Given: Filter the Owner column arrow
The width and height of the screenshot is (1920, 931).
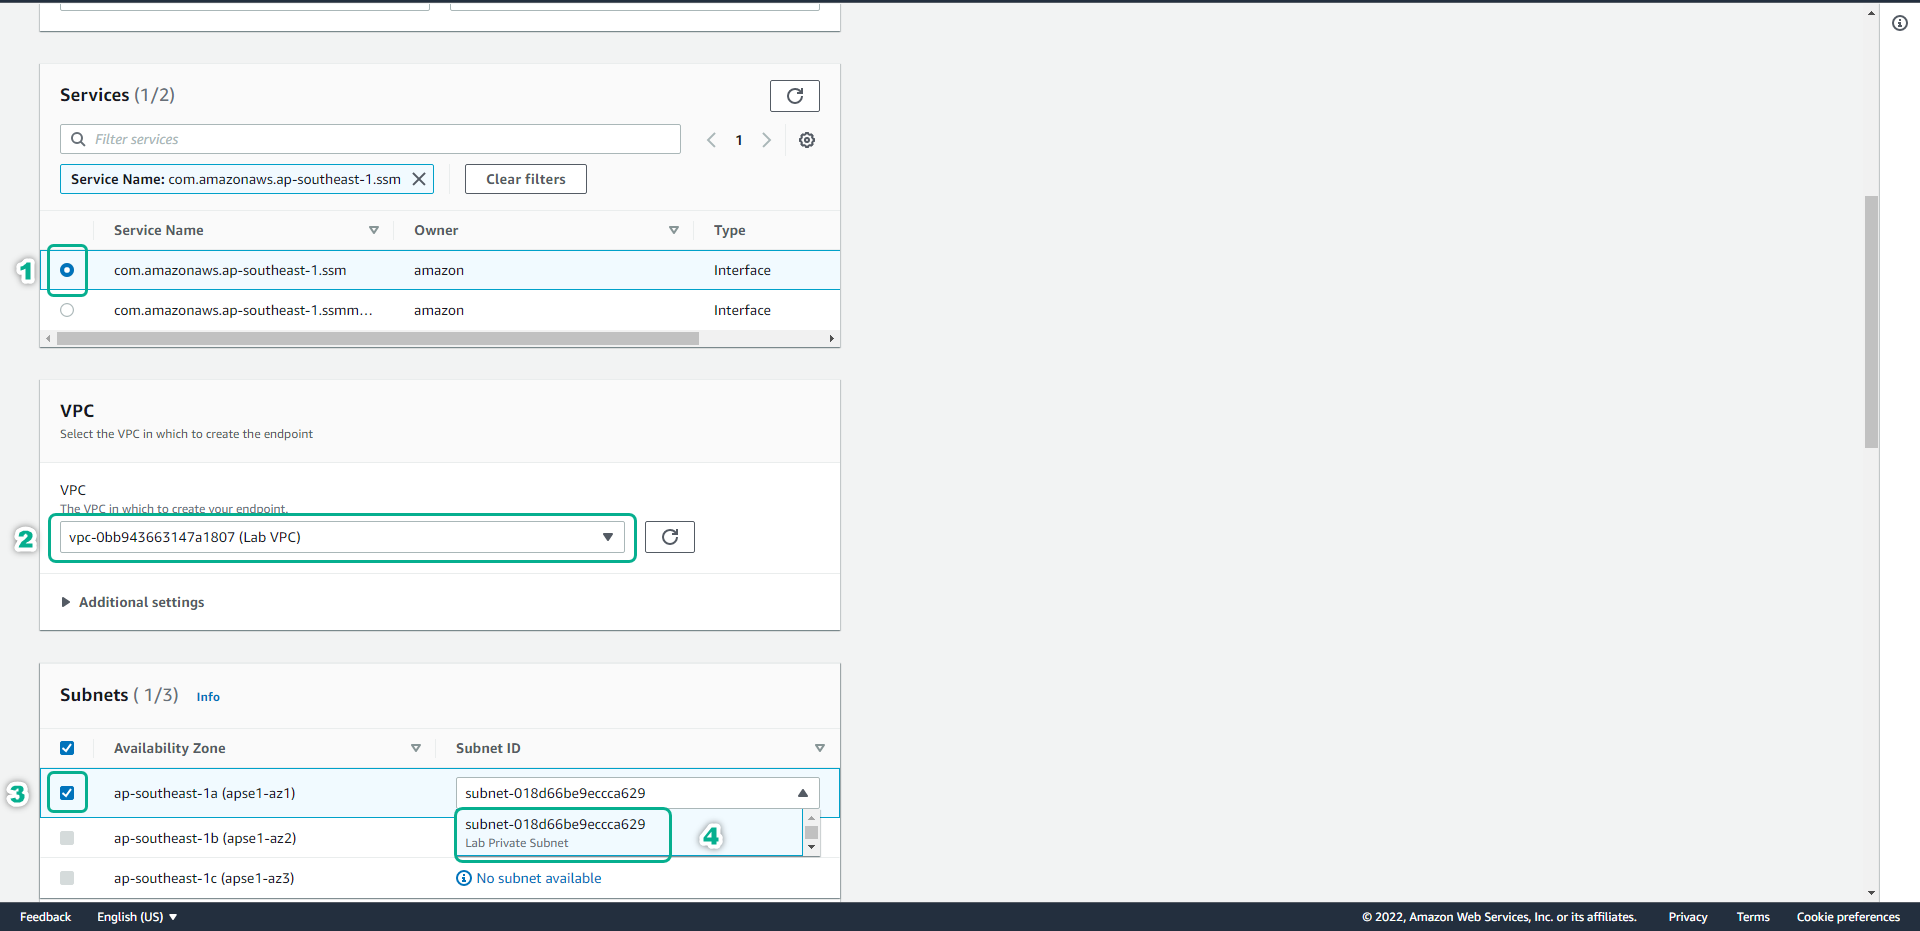Looking at the screenshot, I should tap(674, 230).
